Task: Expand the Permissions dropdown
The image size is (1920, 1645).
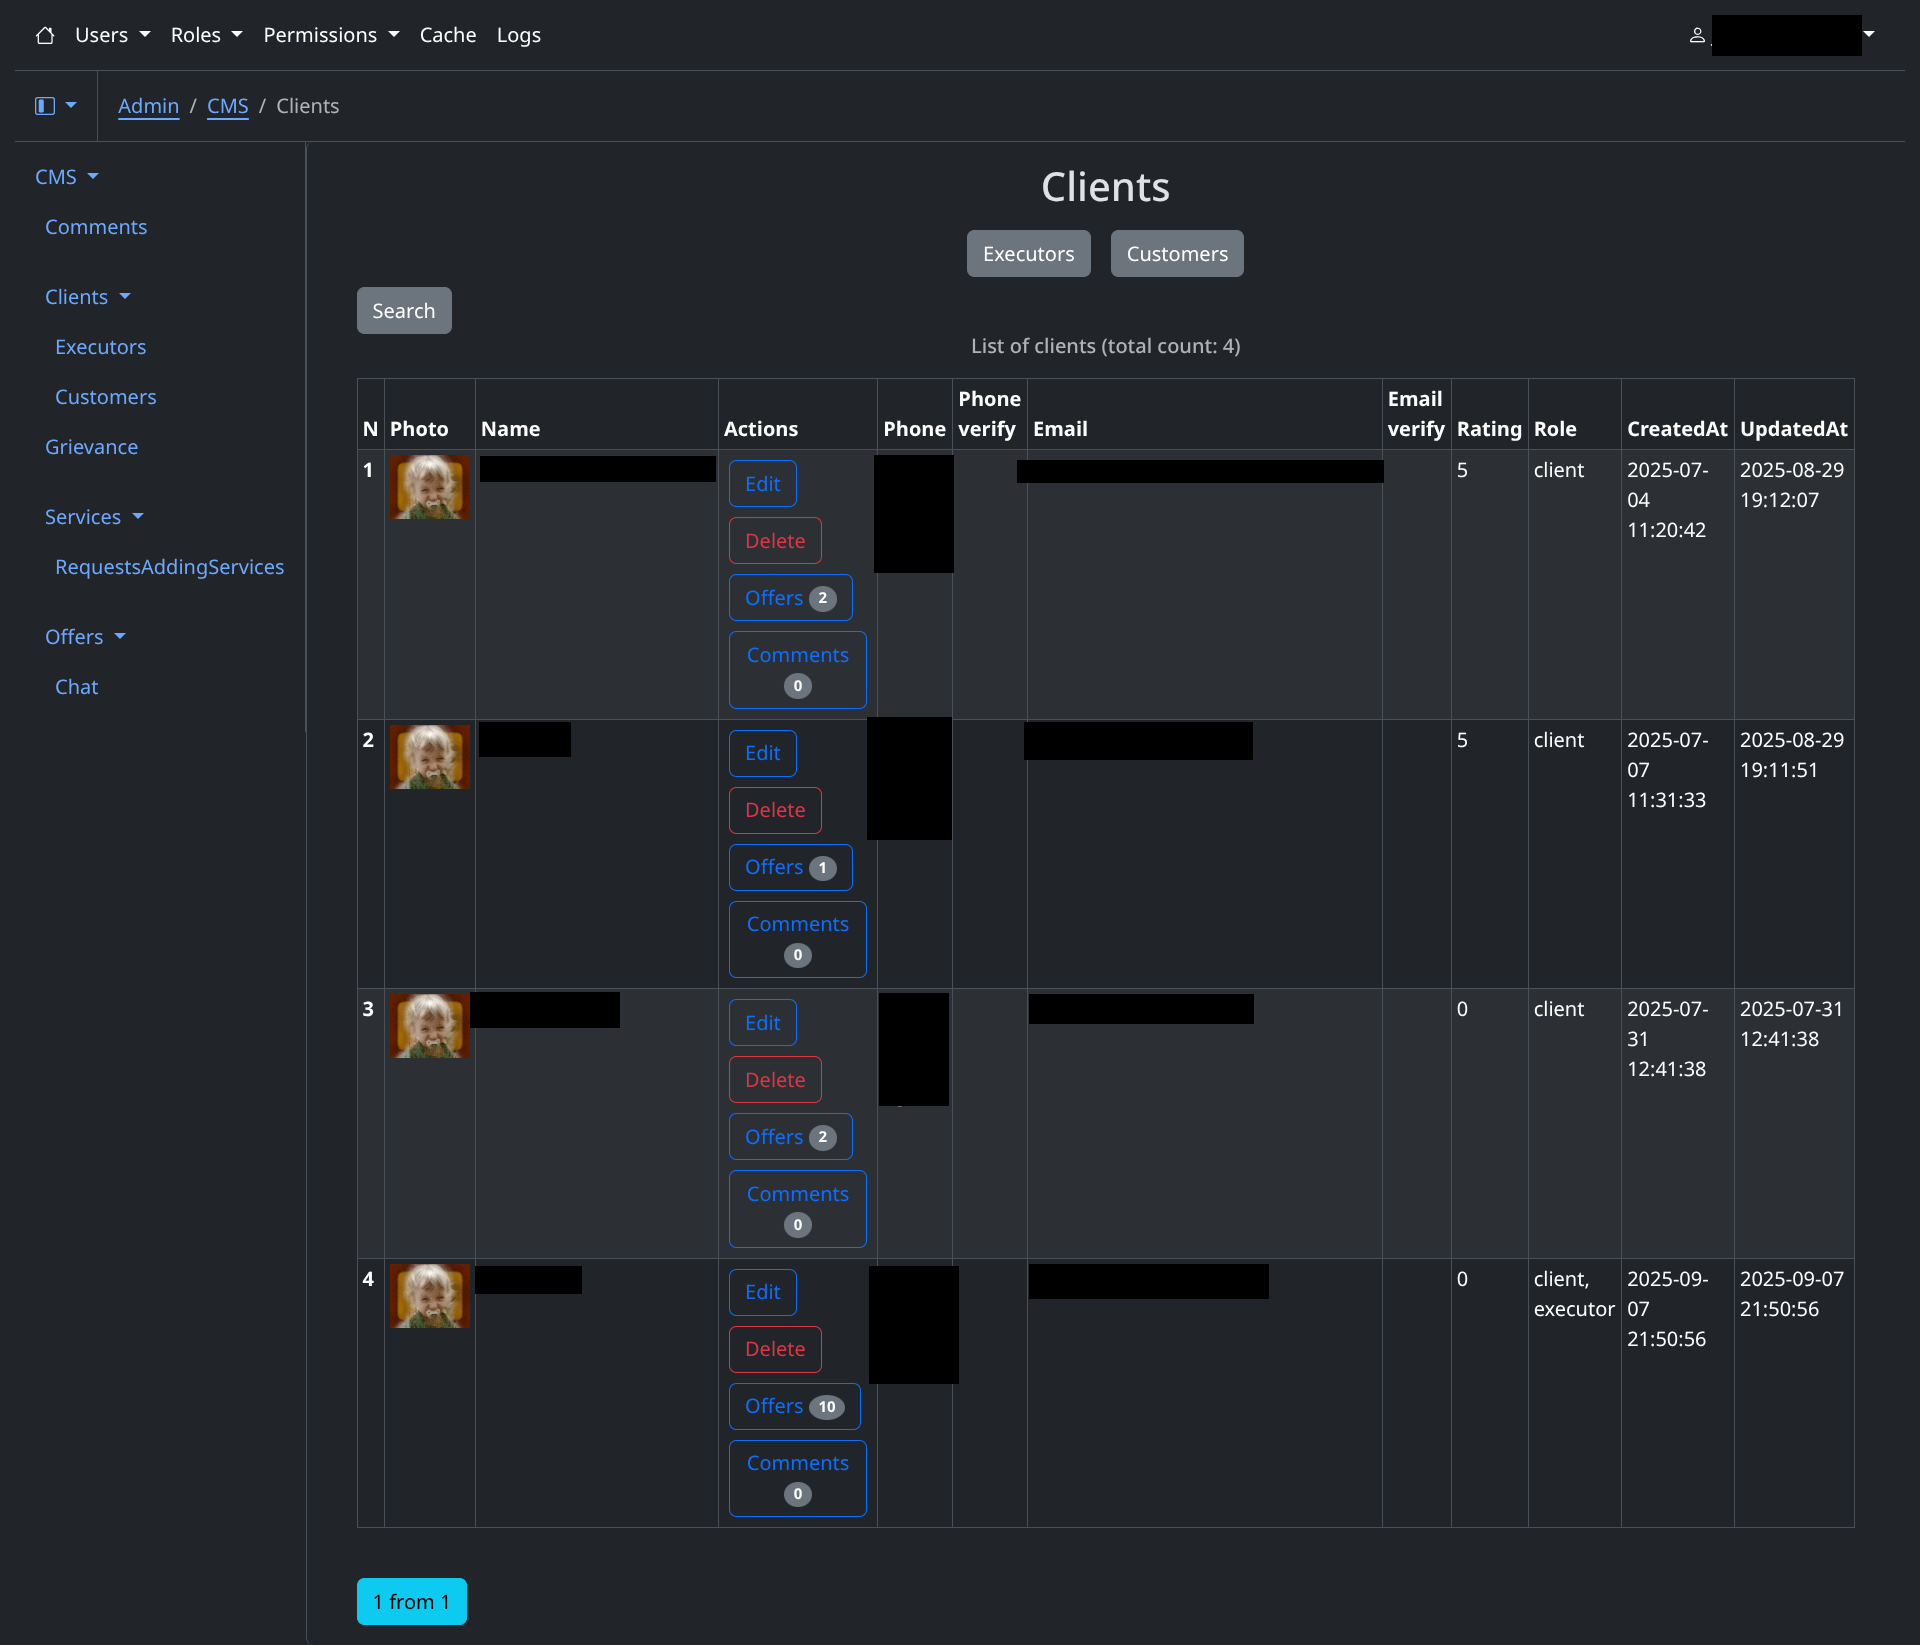Action: click(330, 35)
